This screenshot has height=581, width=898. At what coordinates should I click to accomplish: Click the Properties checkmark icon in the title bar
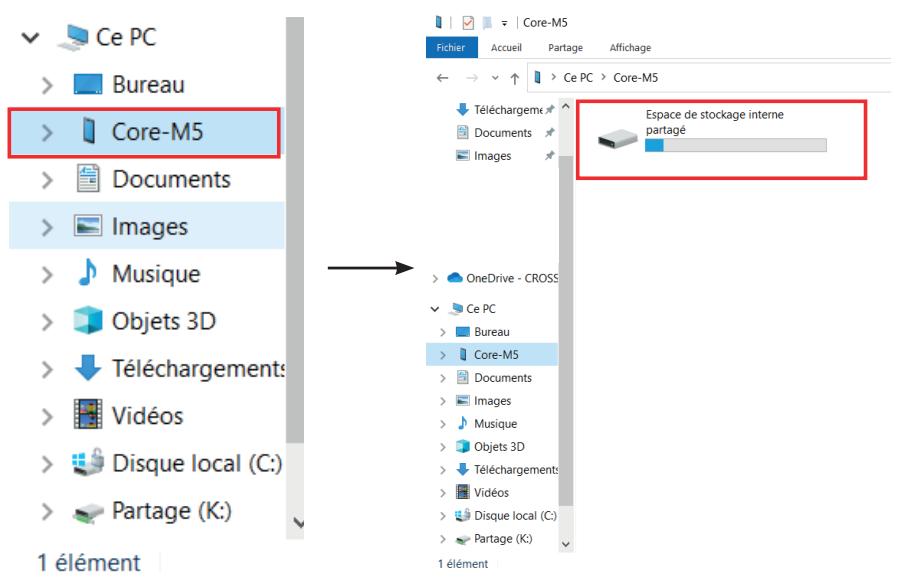[468, 22]
